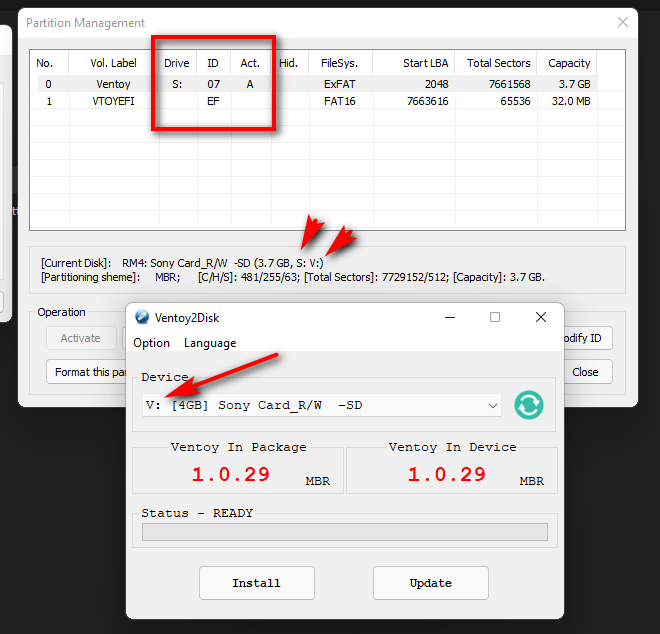Close the Ventoy2Disk window

tap(541, 317)
